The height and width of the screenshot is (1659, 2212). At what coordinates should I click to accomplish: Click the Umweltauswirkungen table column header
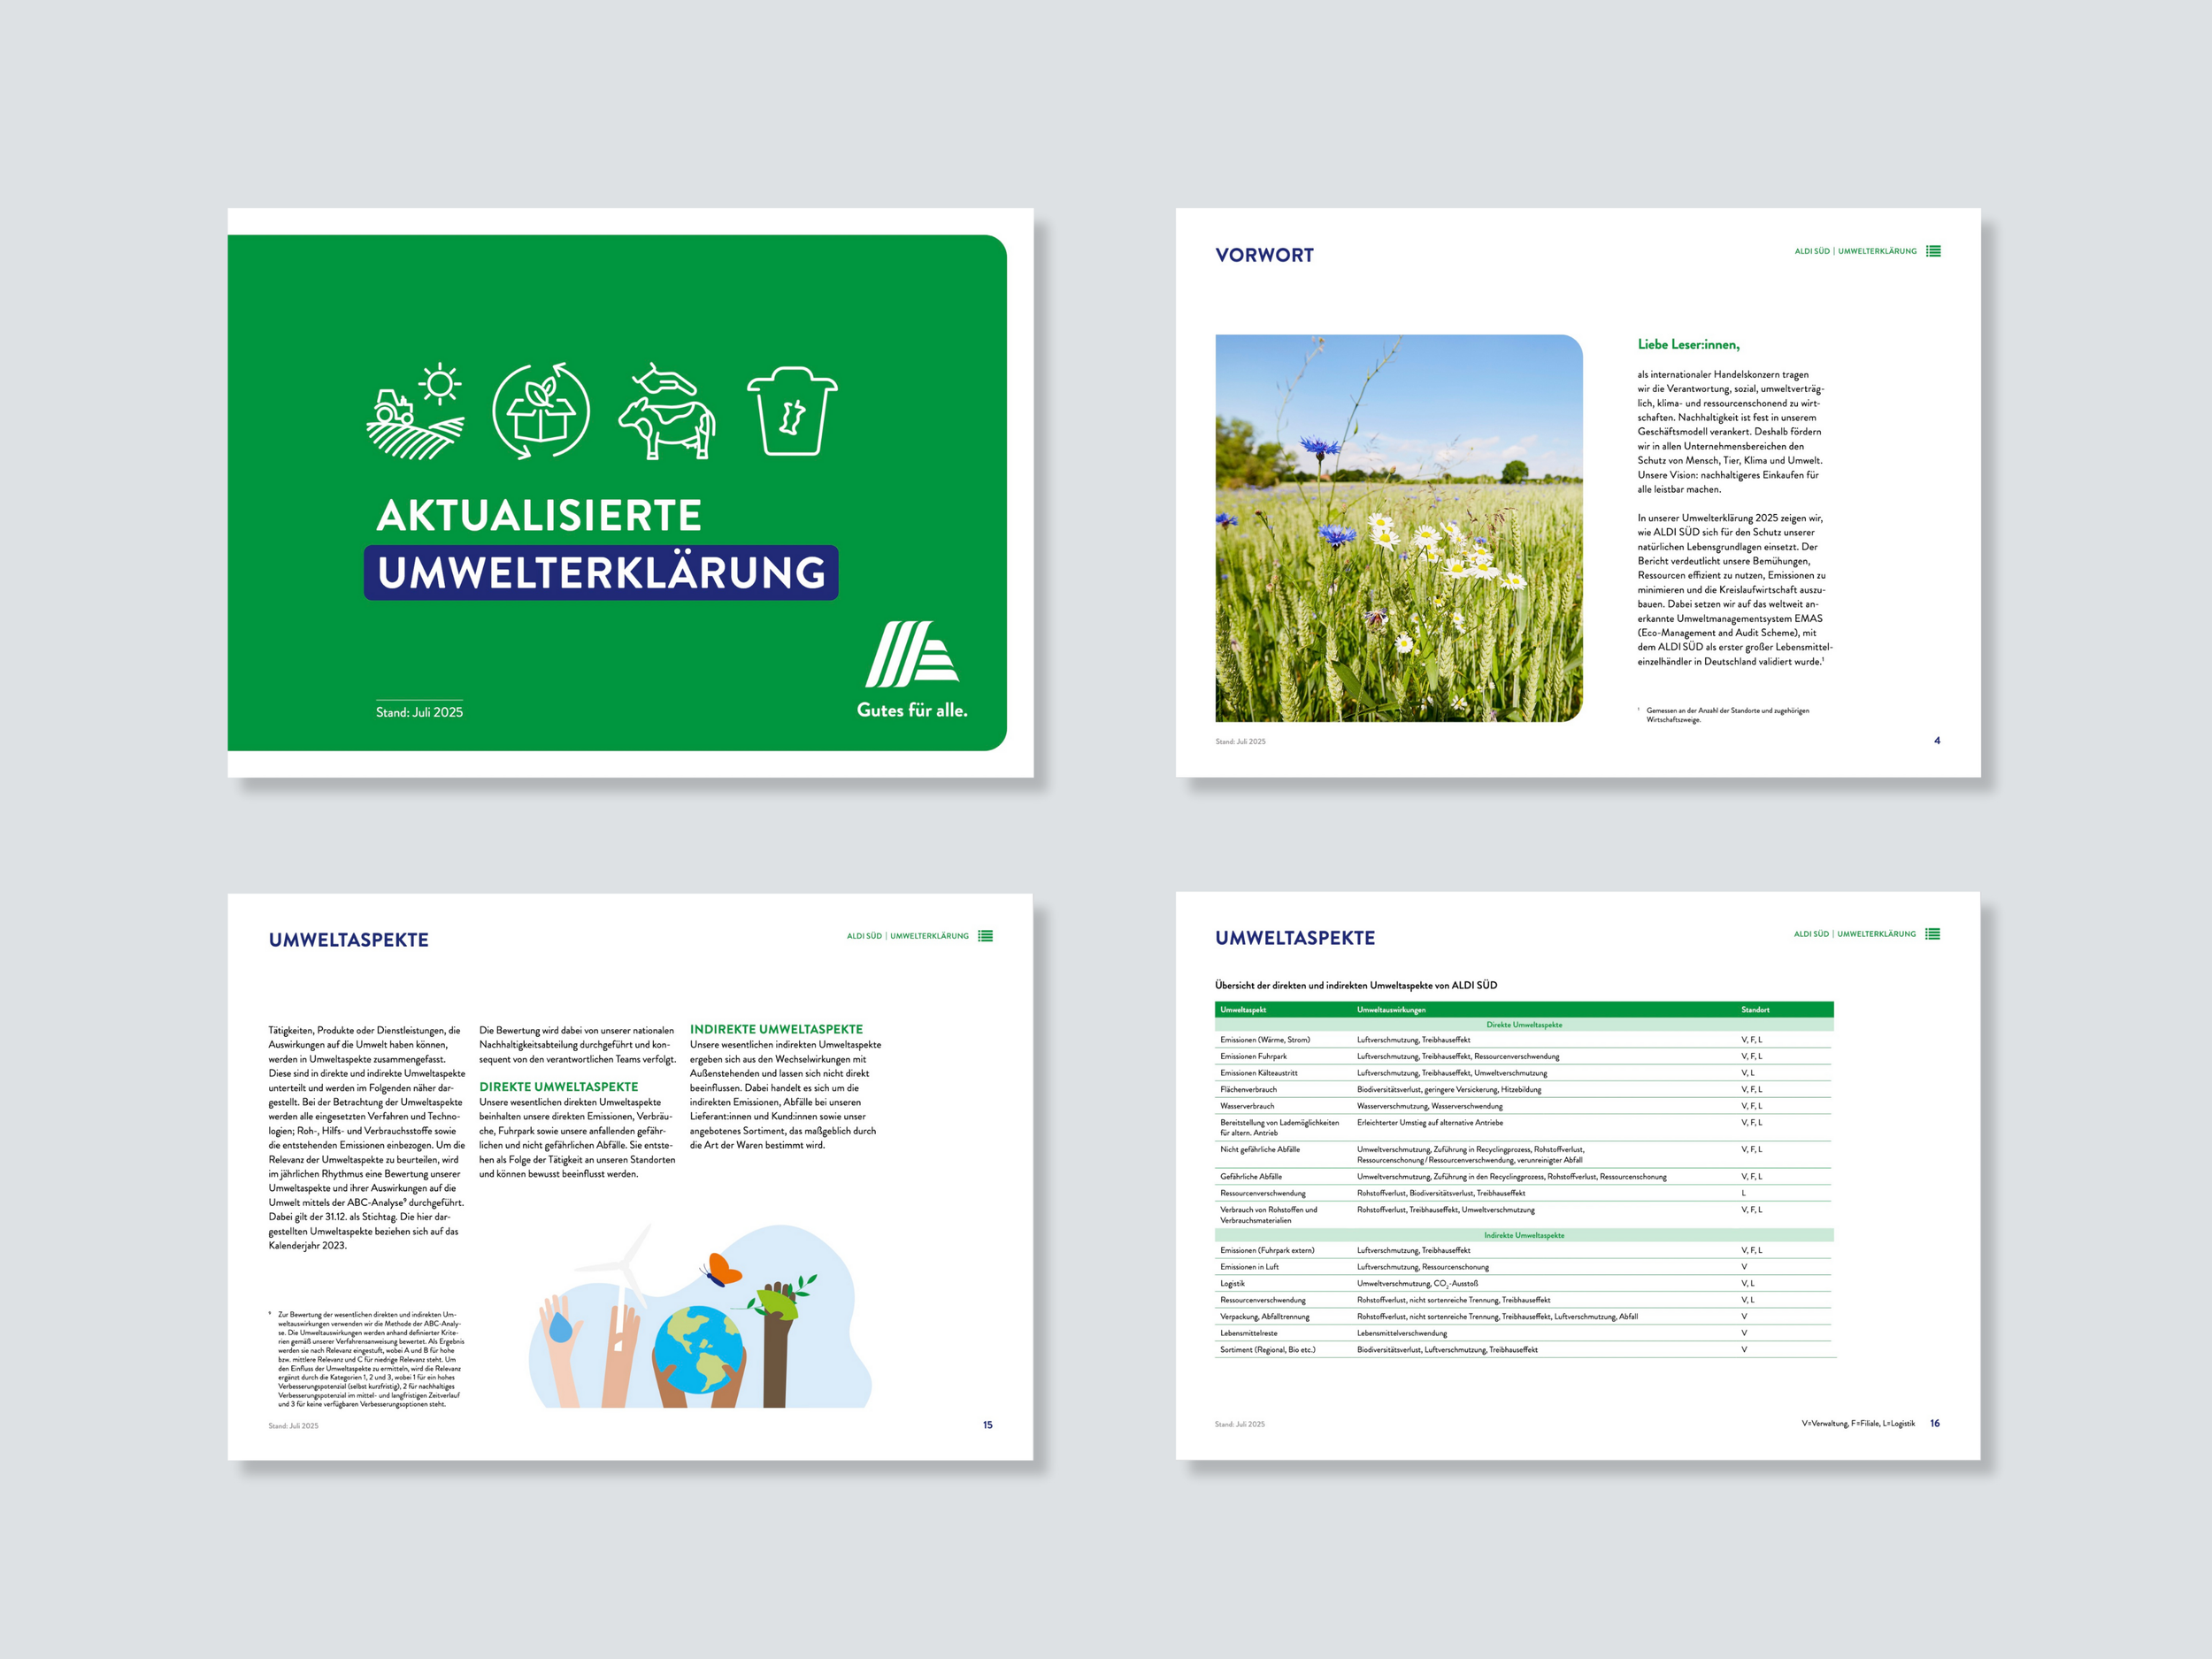click(x=1391, y=1010)
